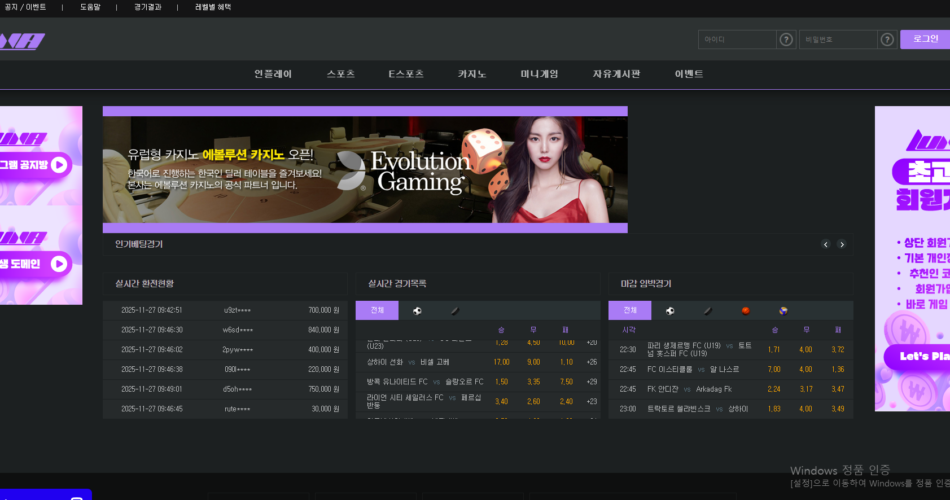Viewport: 950px width, 500px height.
Task: Click the help icon beside the password field
Action: 886,40
